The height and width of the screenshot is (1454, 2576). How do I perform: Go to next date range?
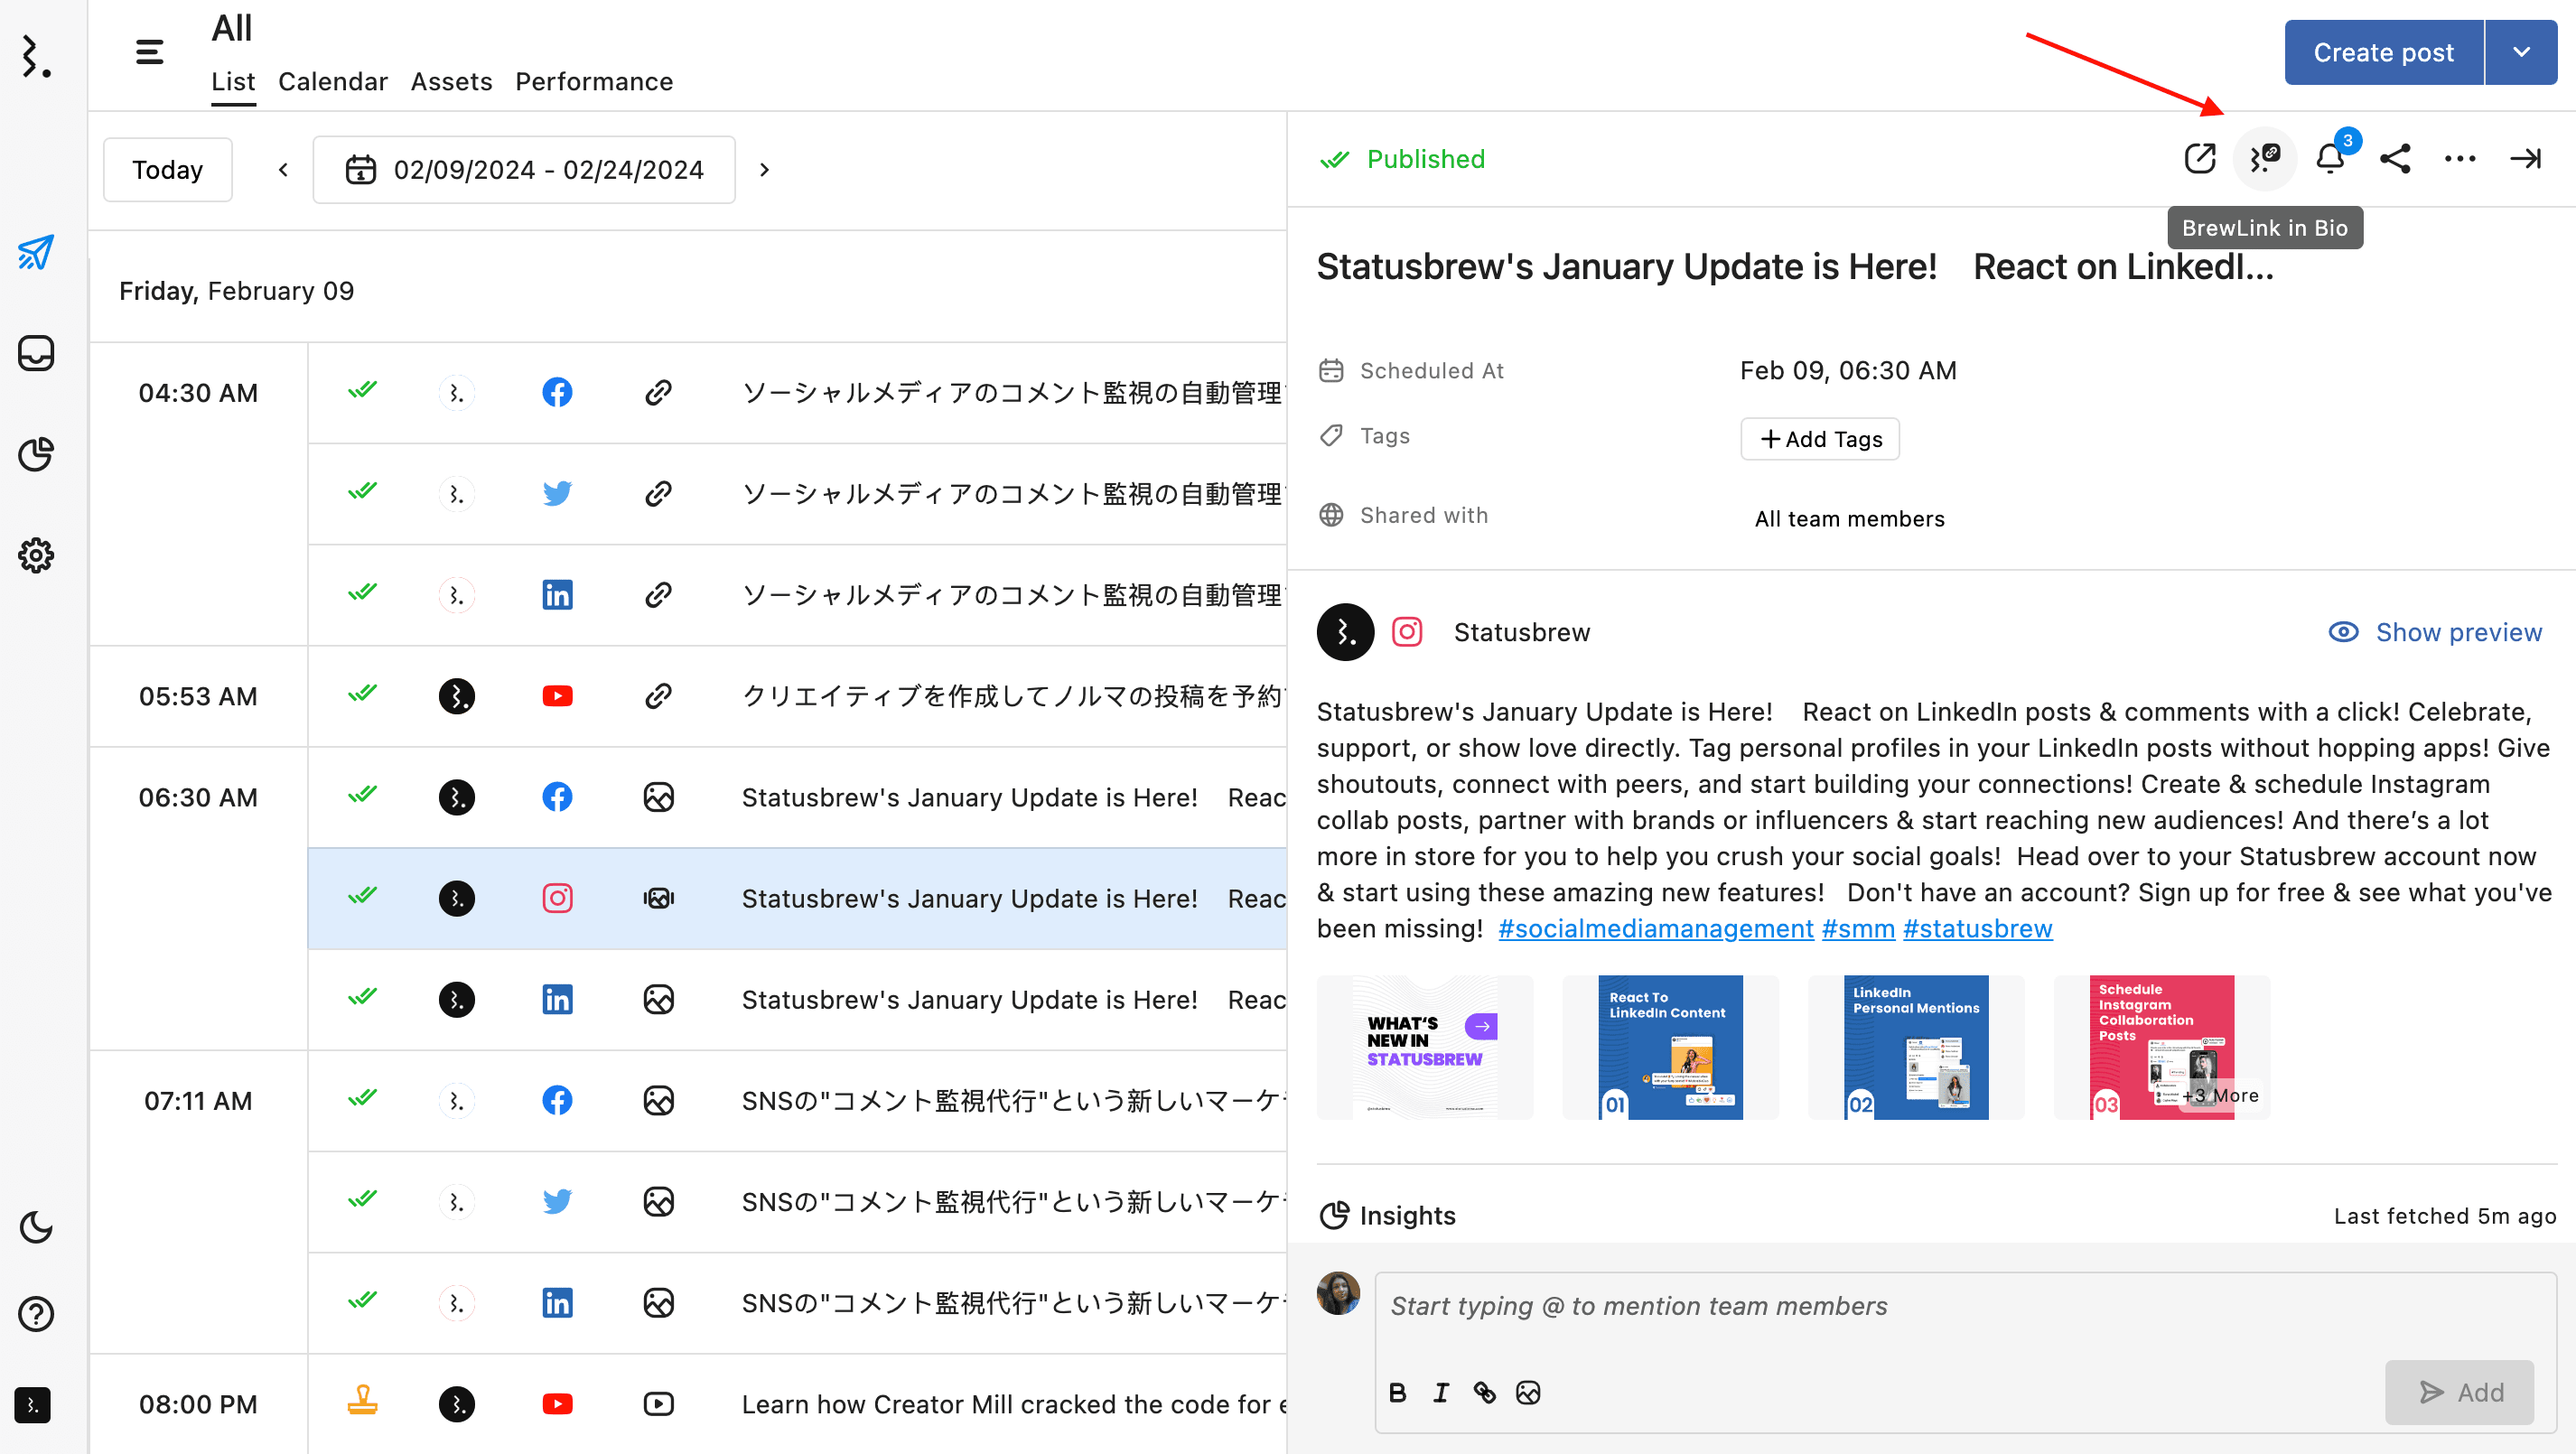pyautogui.click(x=765, y=169)
